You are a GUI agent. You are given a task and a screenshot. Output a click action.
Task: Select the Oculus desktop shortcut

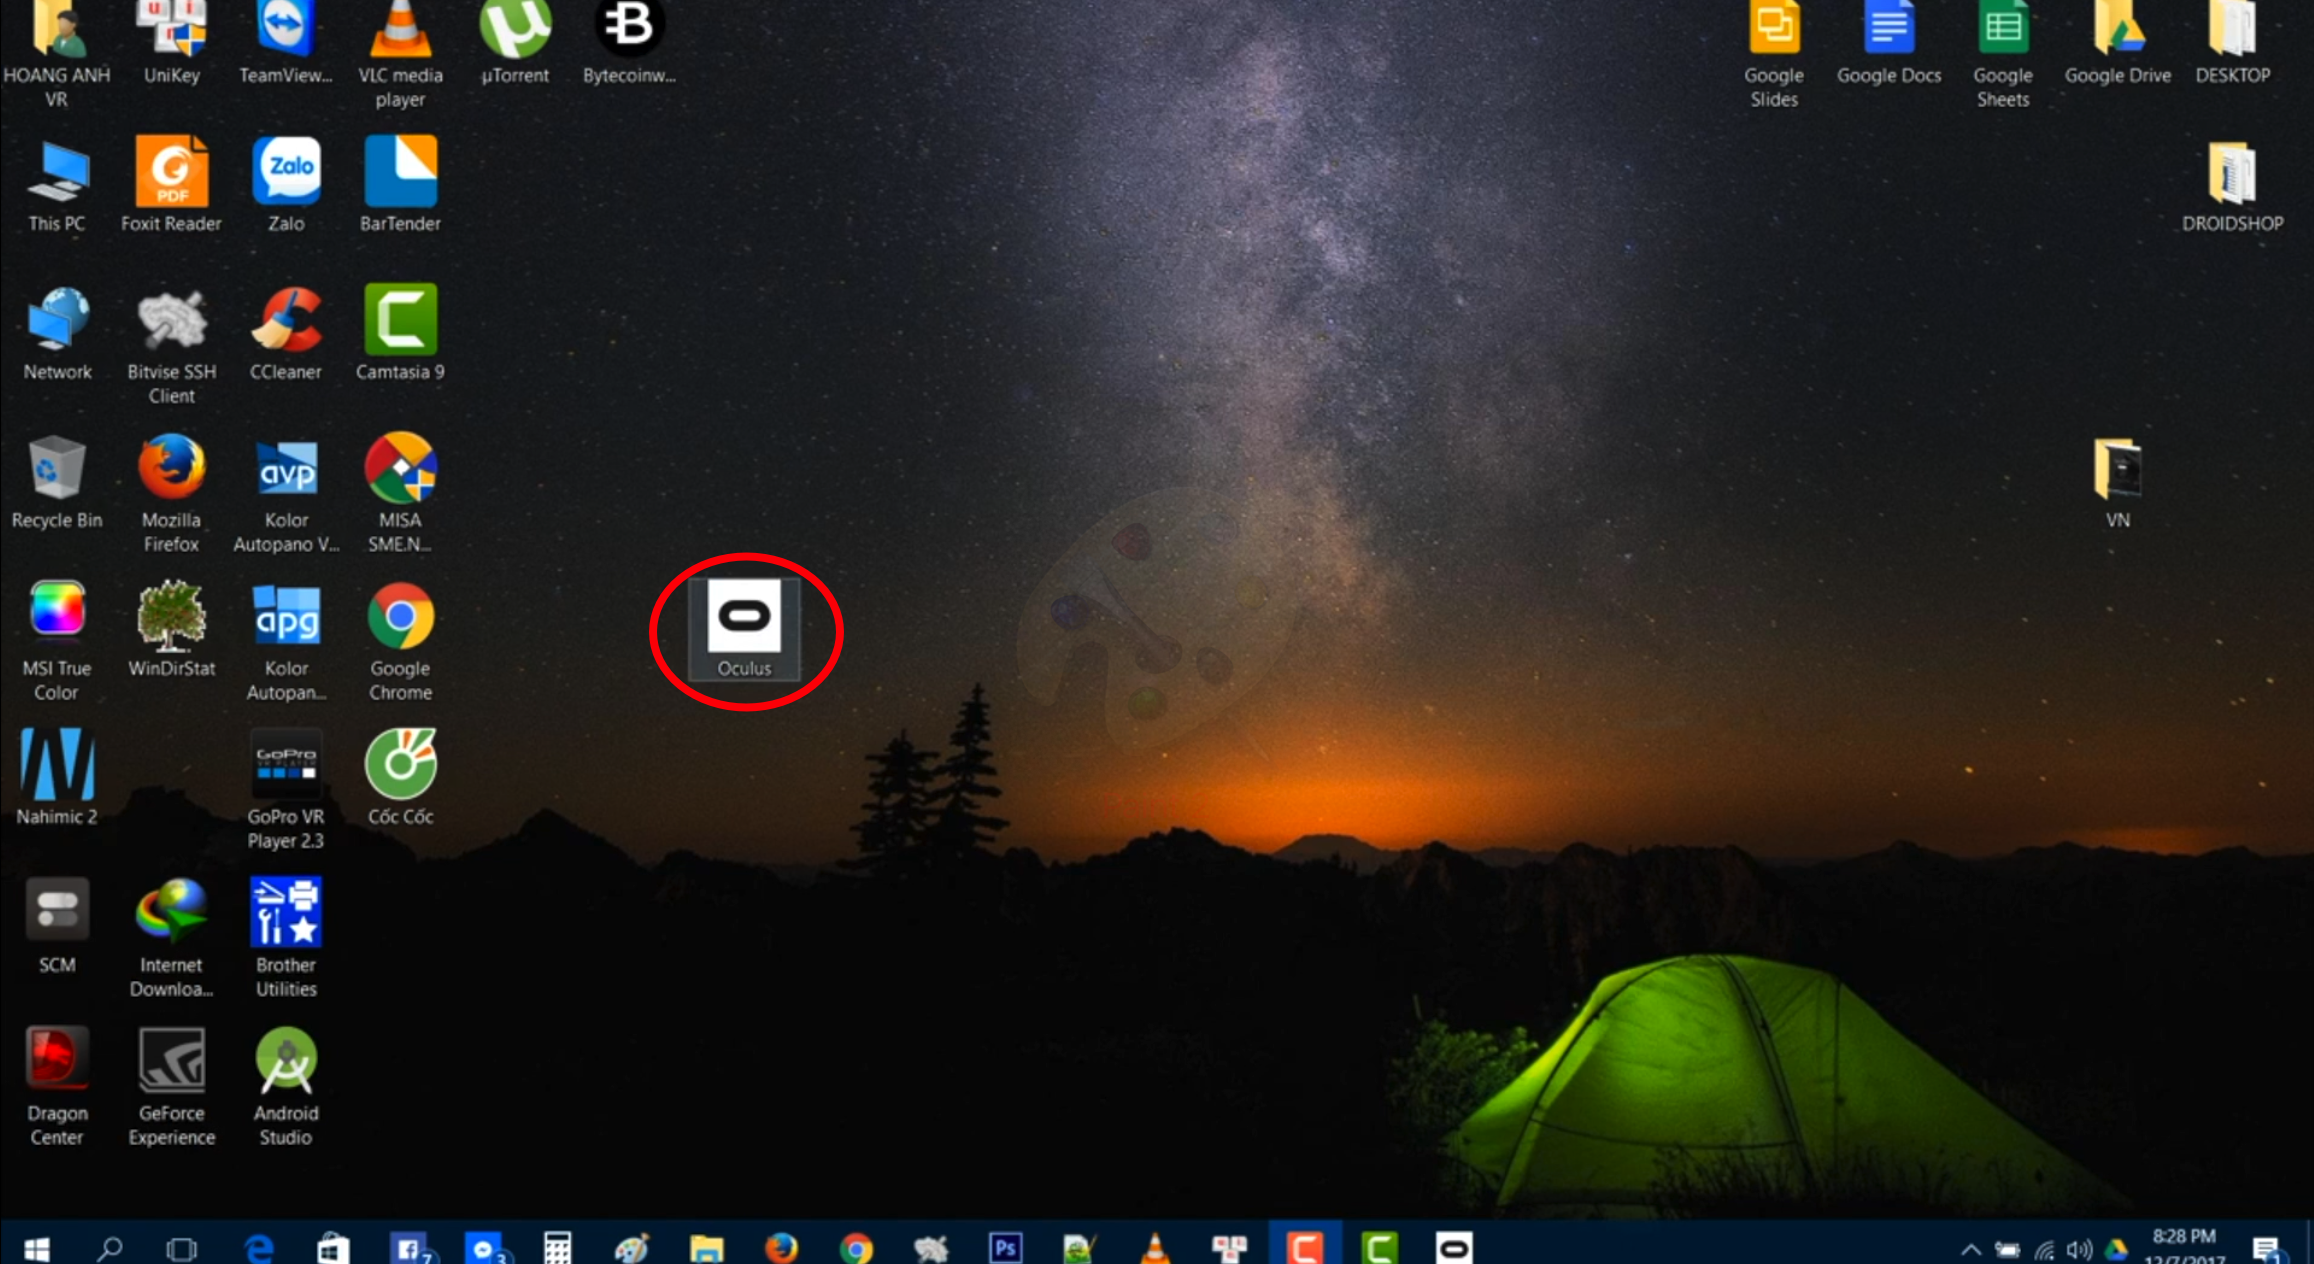744,628
